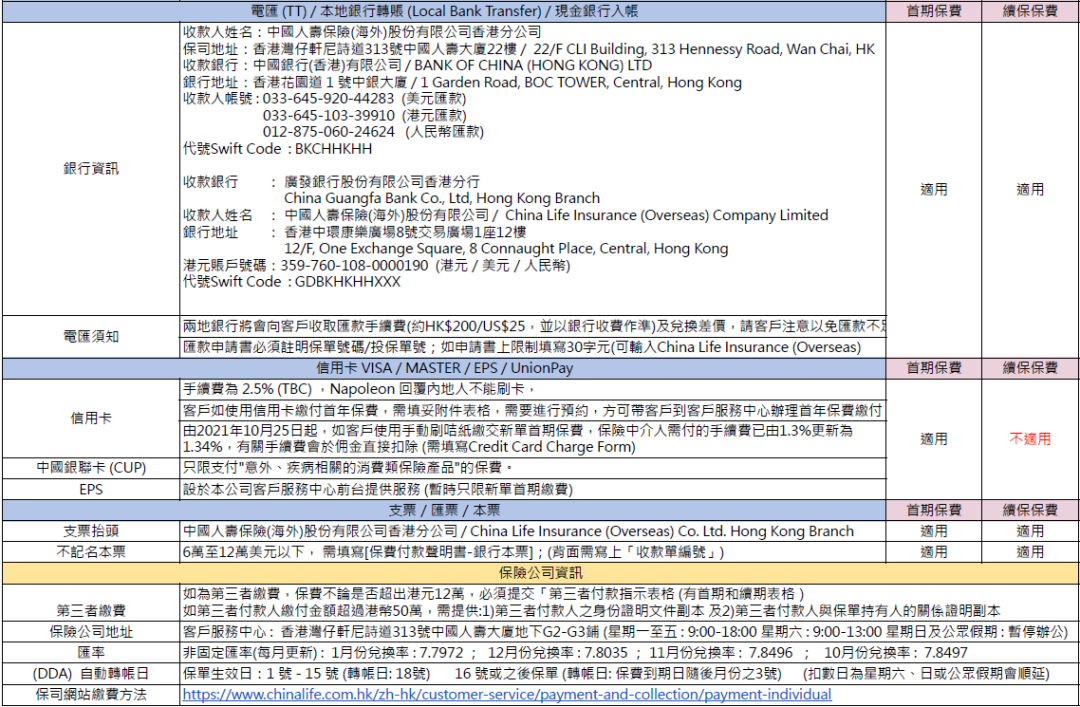Select 適用 under 首期保費 in 支票抬頭 row

pos(933,531)
